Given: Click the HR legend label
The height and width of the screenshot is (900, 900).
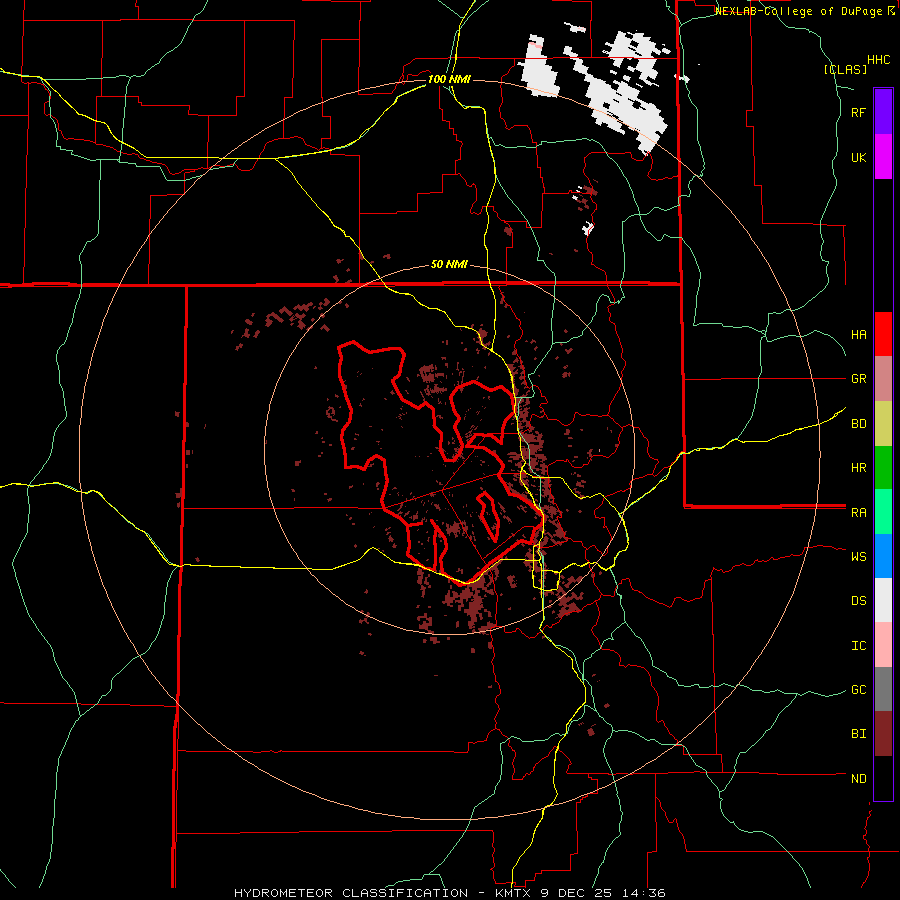Looking at the screenshot, I should tap(858, 468).
